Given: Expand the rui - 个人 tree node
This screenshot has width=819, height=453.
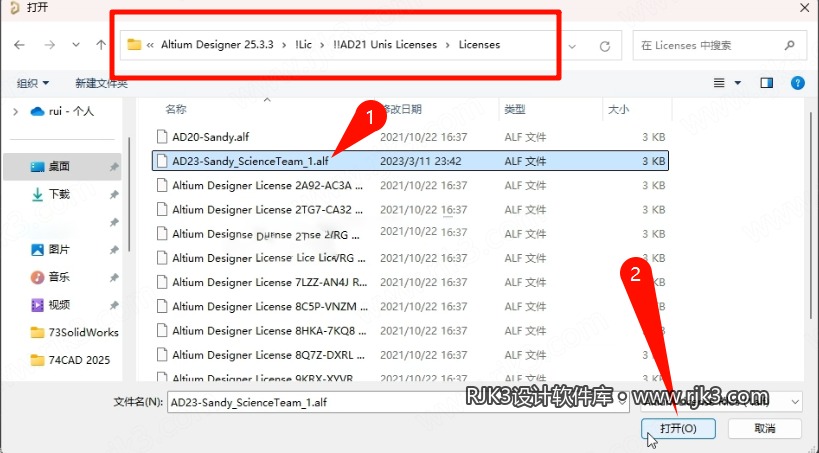Looking at the screenshot, I should click(15, 111).
